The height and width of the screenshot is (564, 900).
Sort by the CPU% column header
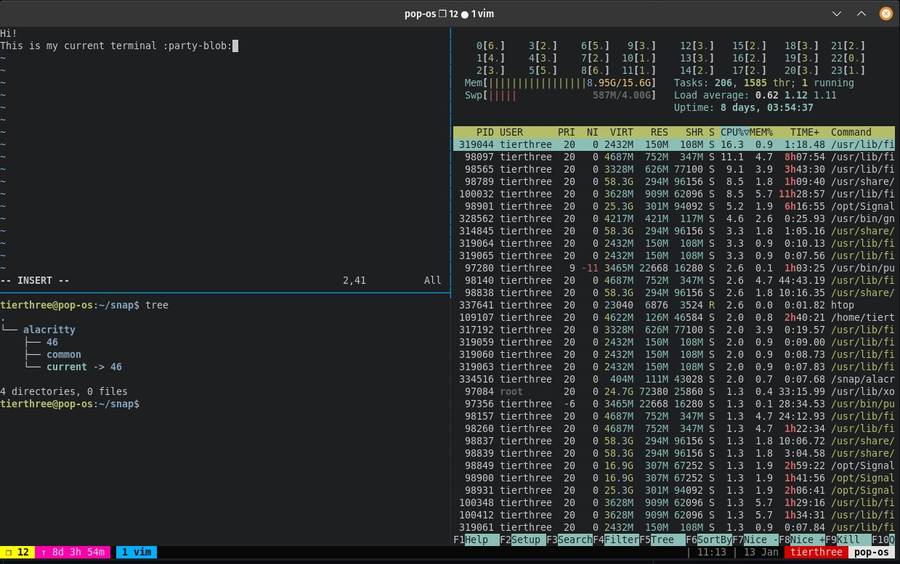point(733,132)
